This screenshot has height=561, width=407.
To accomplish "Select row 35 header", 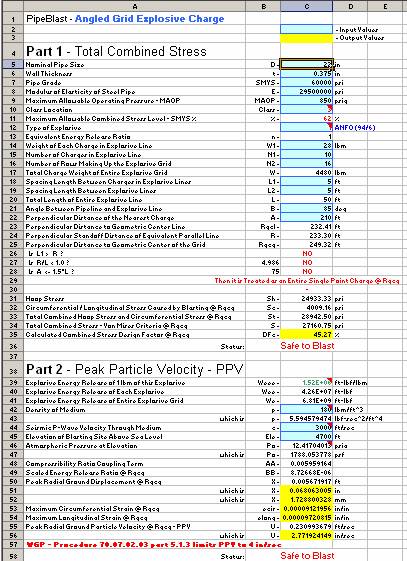I will click(13, 334).
